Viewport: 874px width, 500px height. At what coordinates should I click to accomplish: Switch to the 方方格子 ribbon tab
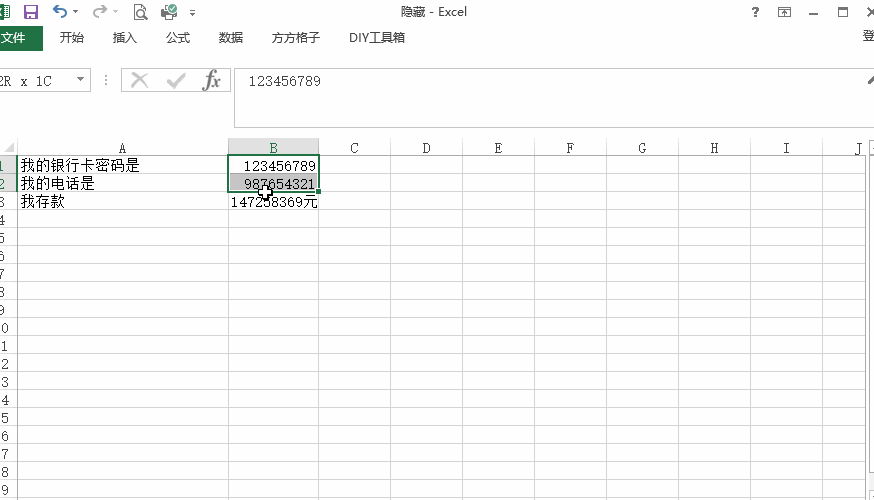295,38
